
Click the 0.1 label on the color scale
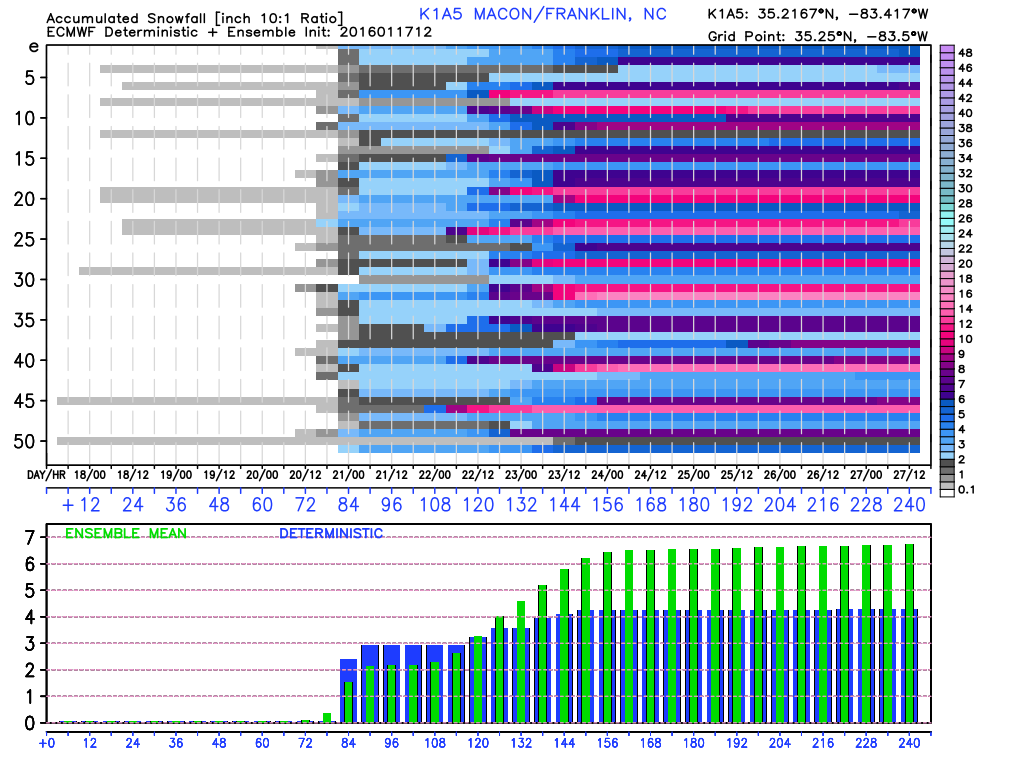966,490
